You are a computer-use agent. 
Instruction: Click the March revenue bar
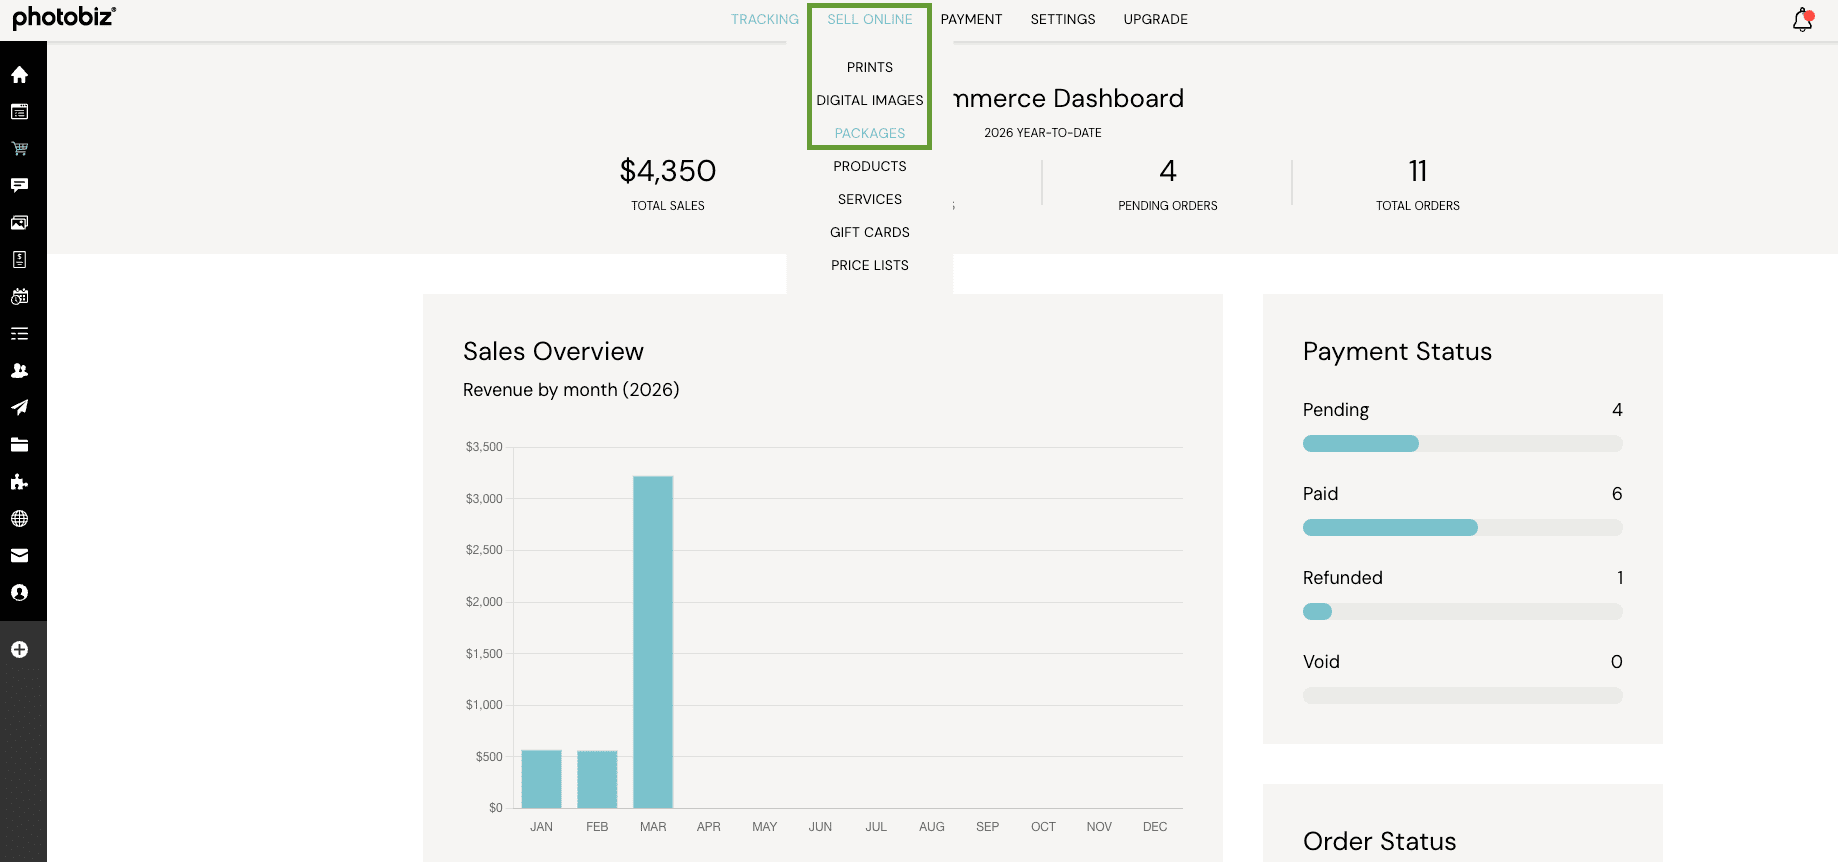point(653,642)
